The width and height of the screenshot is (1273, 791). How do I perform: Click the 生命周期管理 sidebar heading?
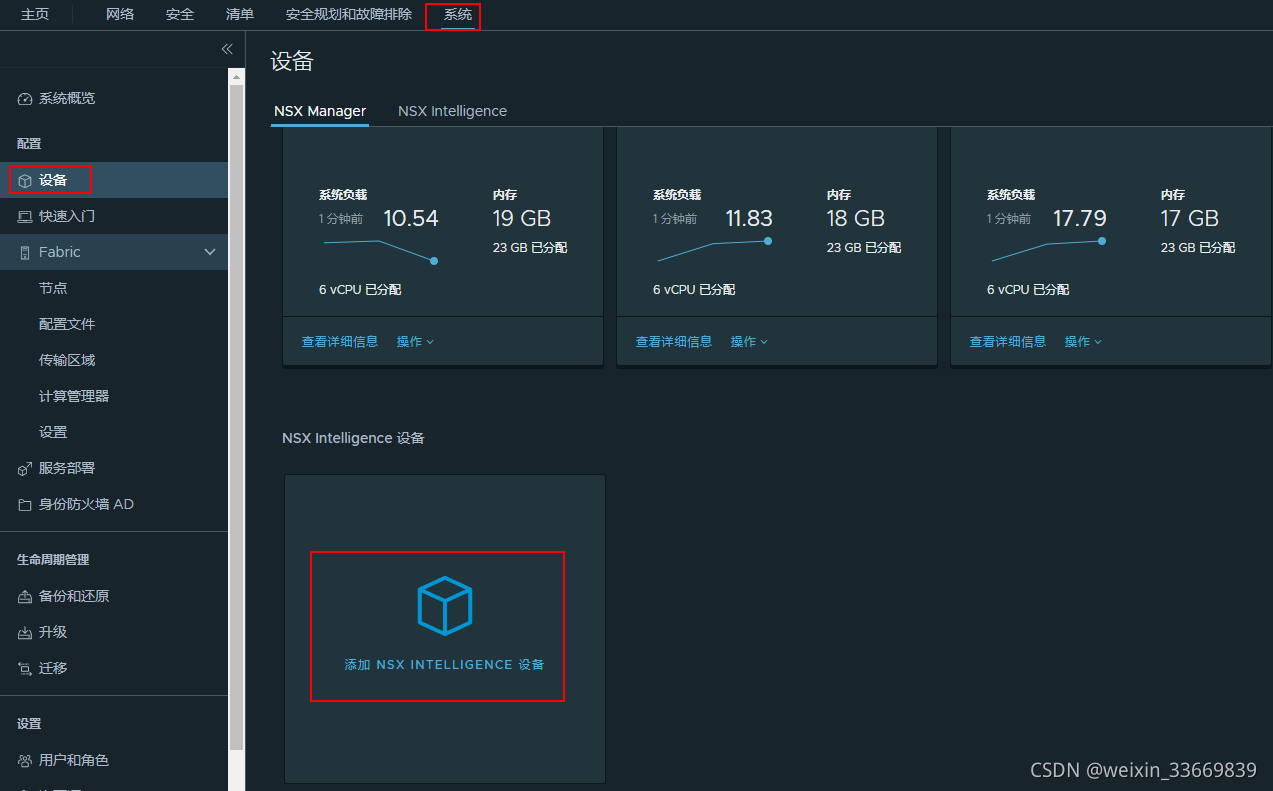53,560
